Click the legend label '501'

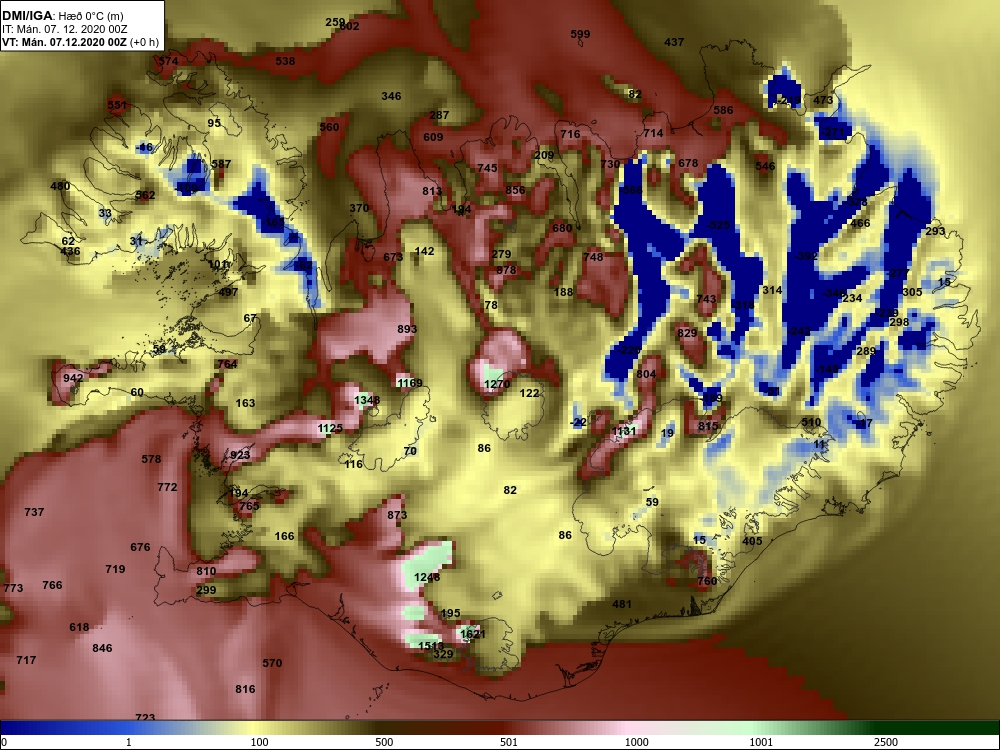coord(508,742)
